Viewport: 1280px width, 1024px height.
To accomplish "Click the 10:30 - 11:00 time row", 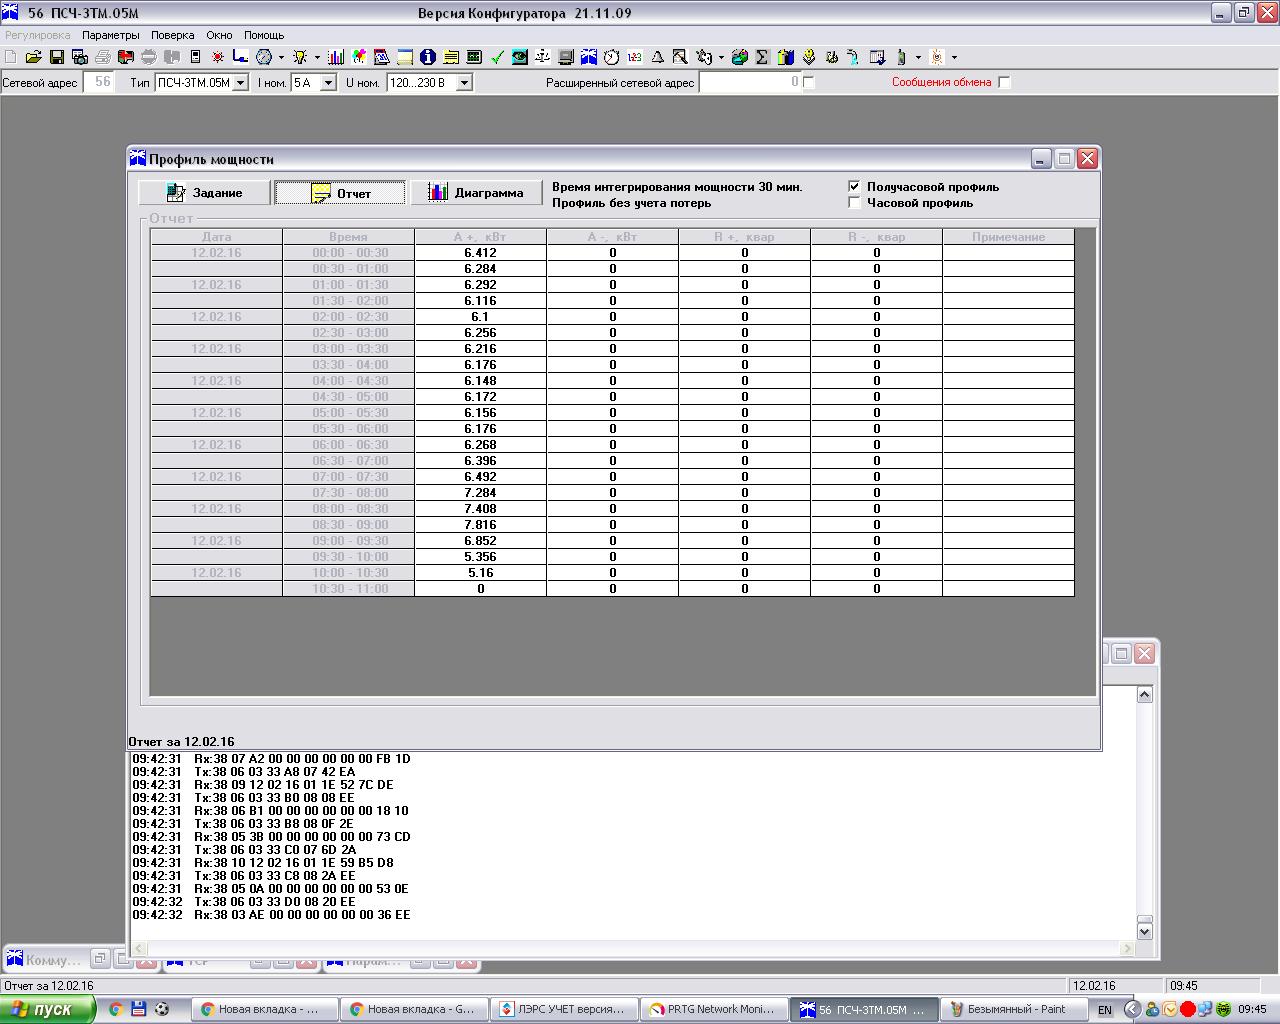I will coord(350,589).
